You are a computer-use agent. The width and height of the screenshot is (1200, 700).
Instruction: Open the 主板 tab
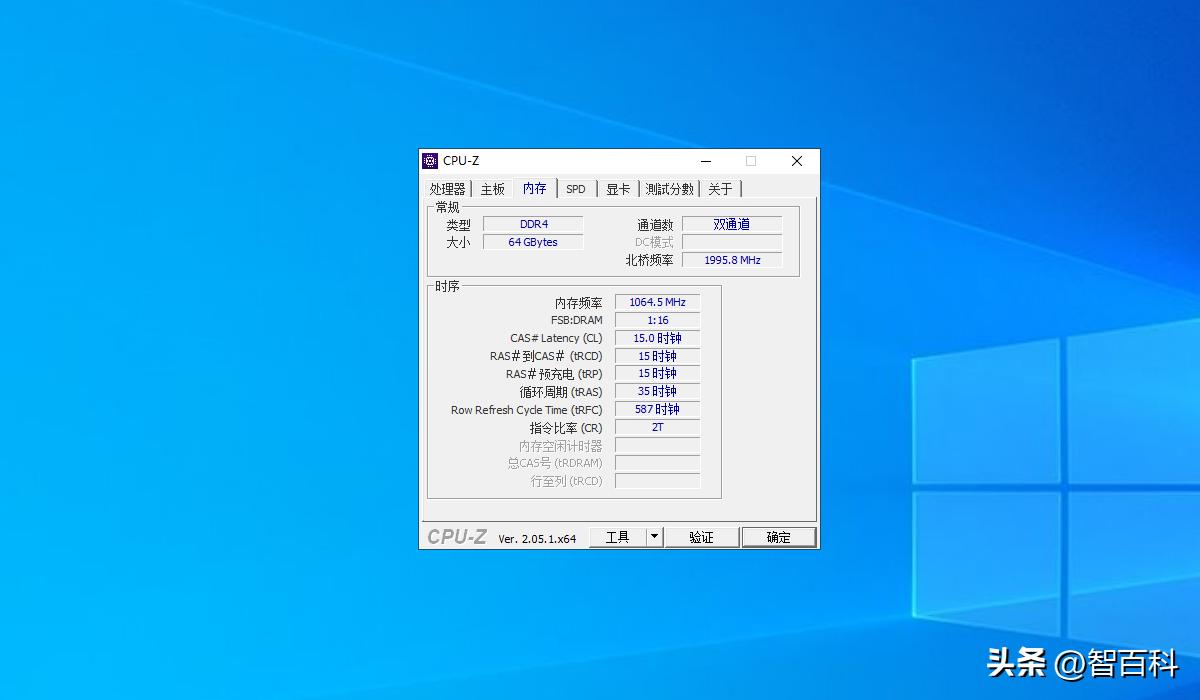(492, 188)
